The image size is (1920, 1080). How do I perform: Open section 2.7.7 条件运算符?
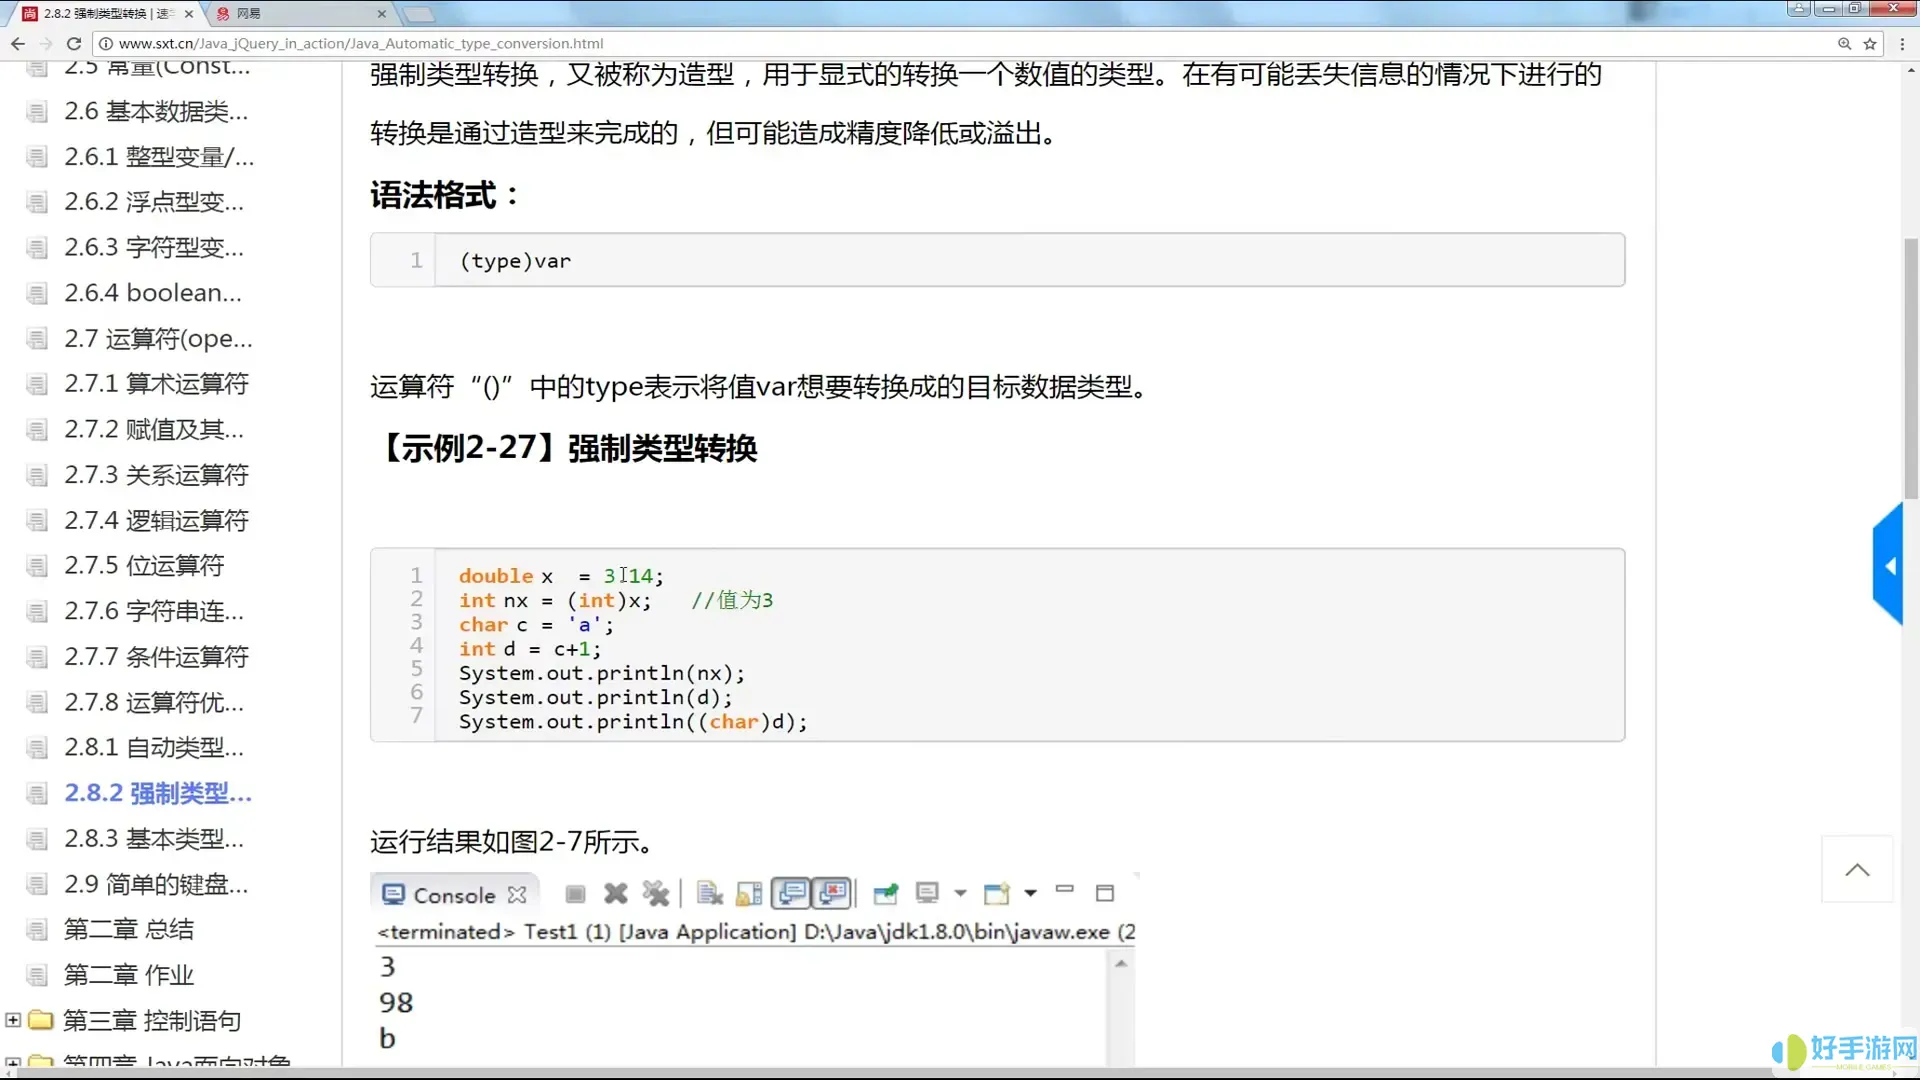[x=156, y=657]
